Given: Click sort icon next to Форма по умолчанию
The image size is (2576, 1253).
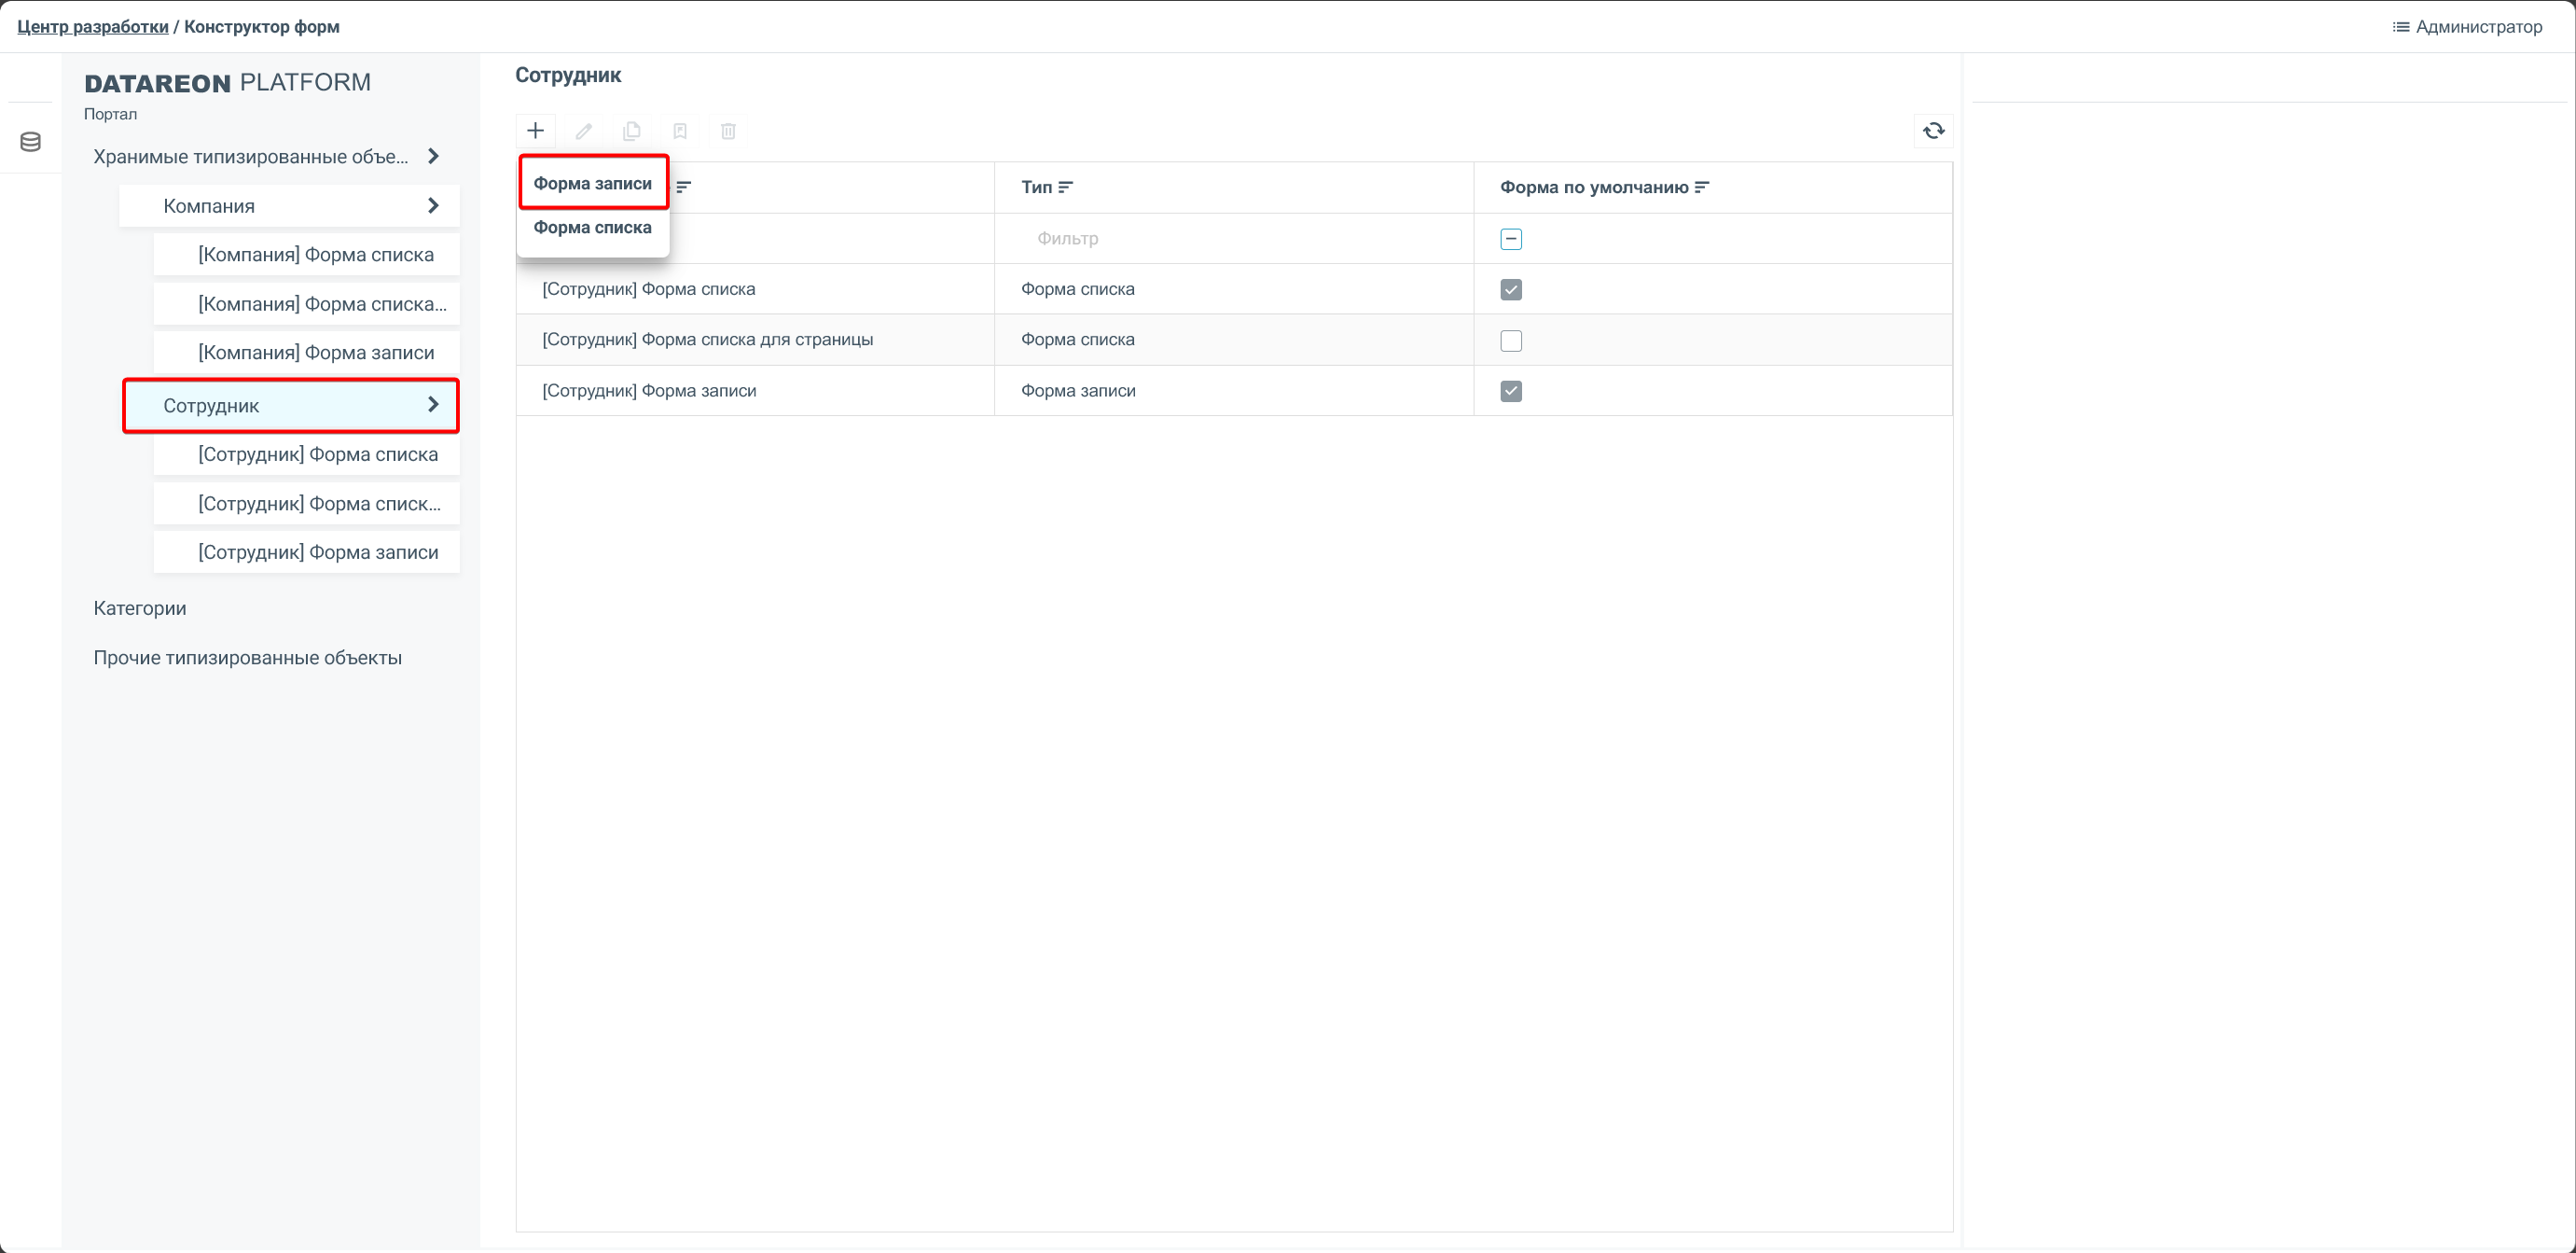Looking at the screenshot, I should pos(1702,187).
